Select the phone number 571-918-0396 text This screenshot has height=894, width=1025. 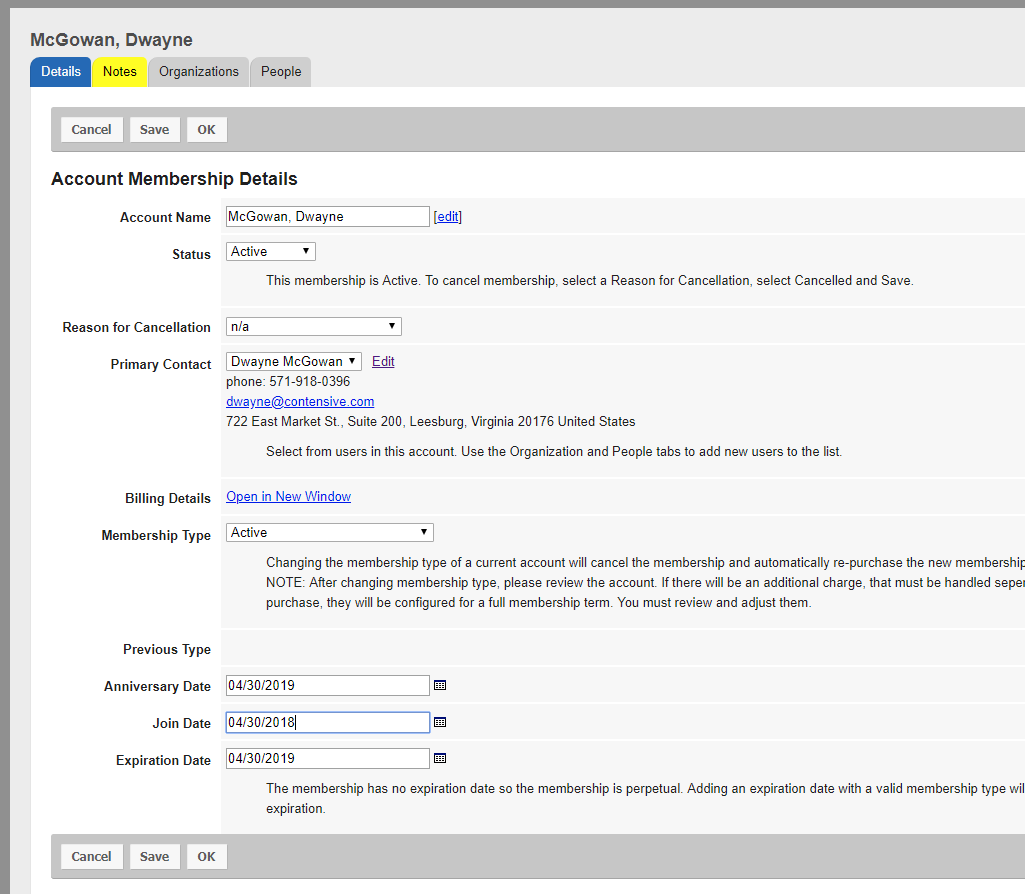pos(310,382)
